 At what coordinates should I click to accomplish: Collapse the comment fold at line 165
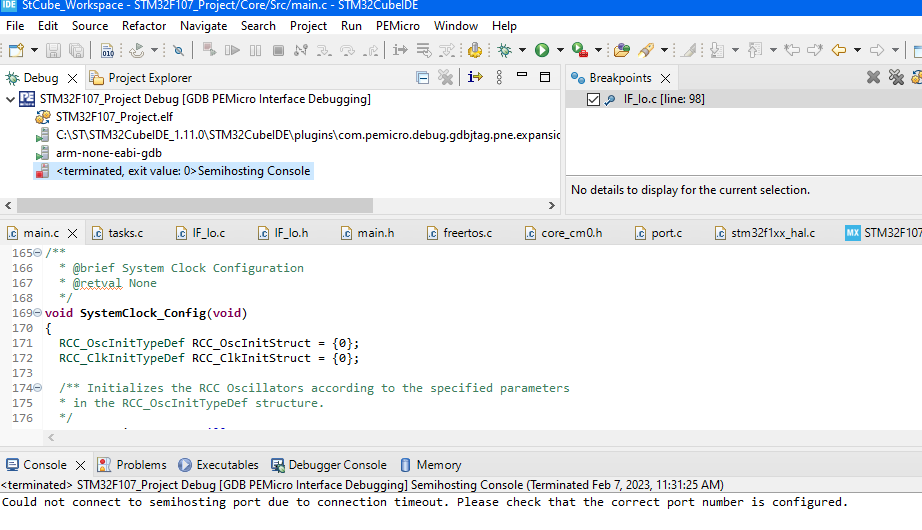click(38, 252)
